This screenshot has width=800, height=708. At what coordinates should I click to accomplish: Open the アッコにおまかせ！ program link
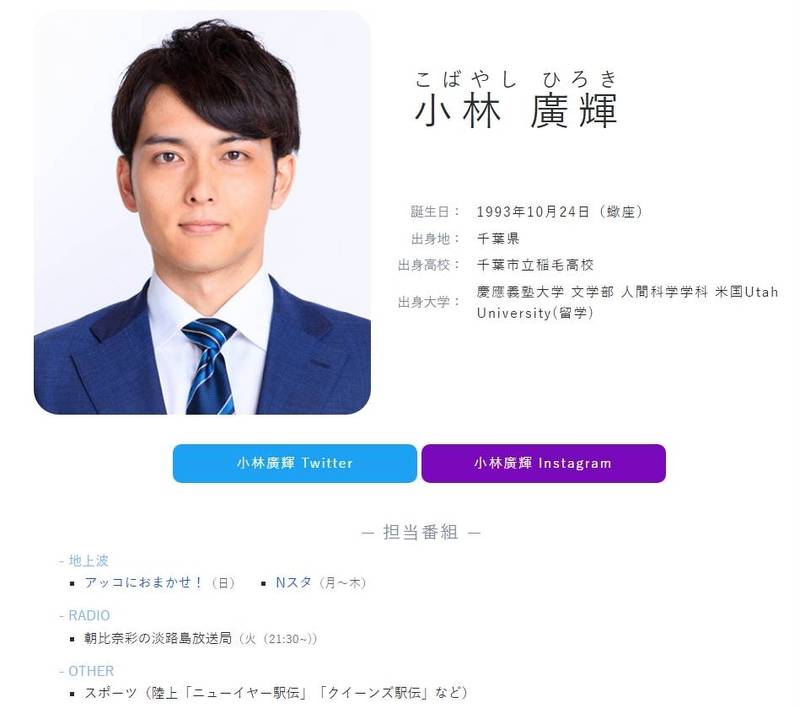[x=144, y=583]
